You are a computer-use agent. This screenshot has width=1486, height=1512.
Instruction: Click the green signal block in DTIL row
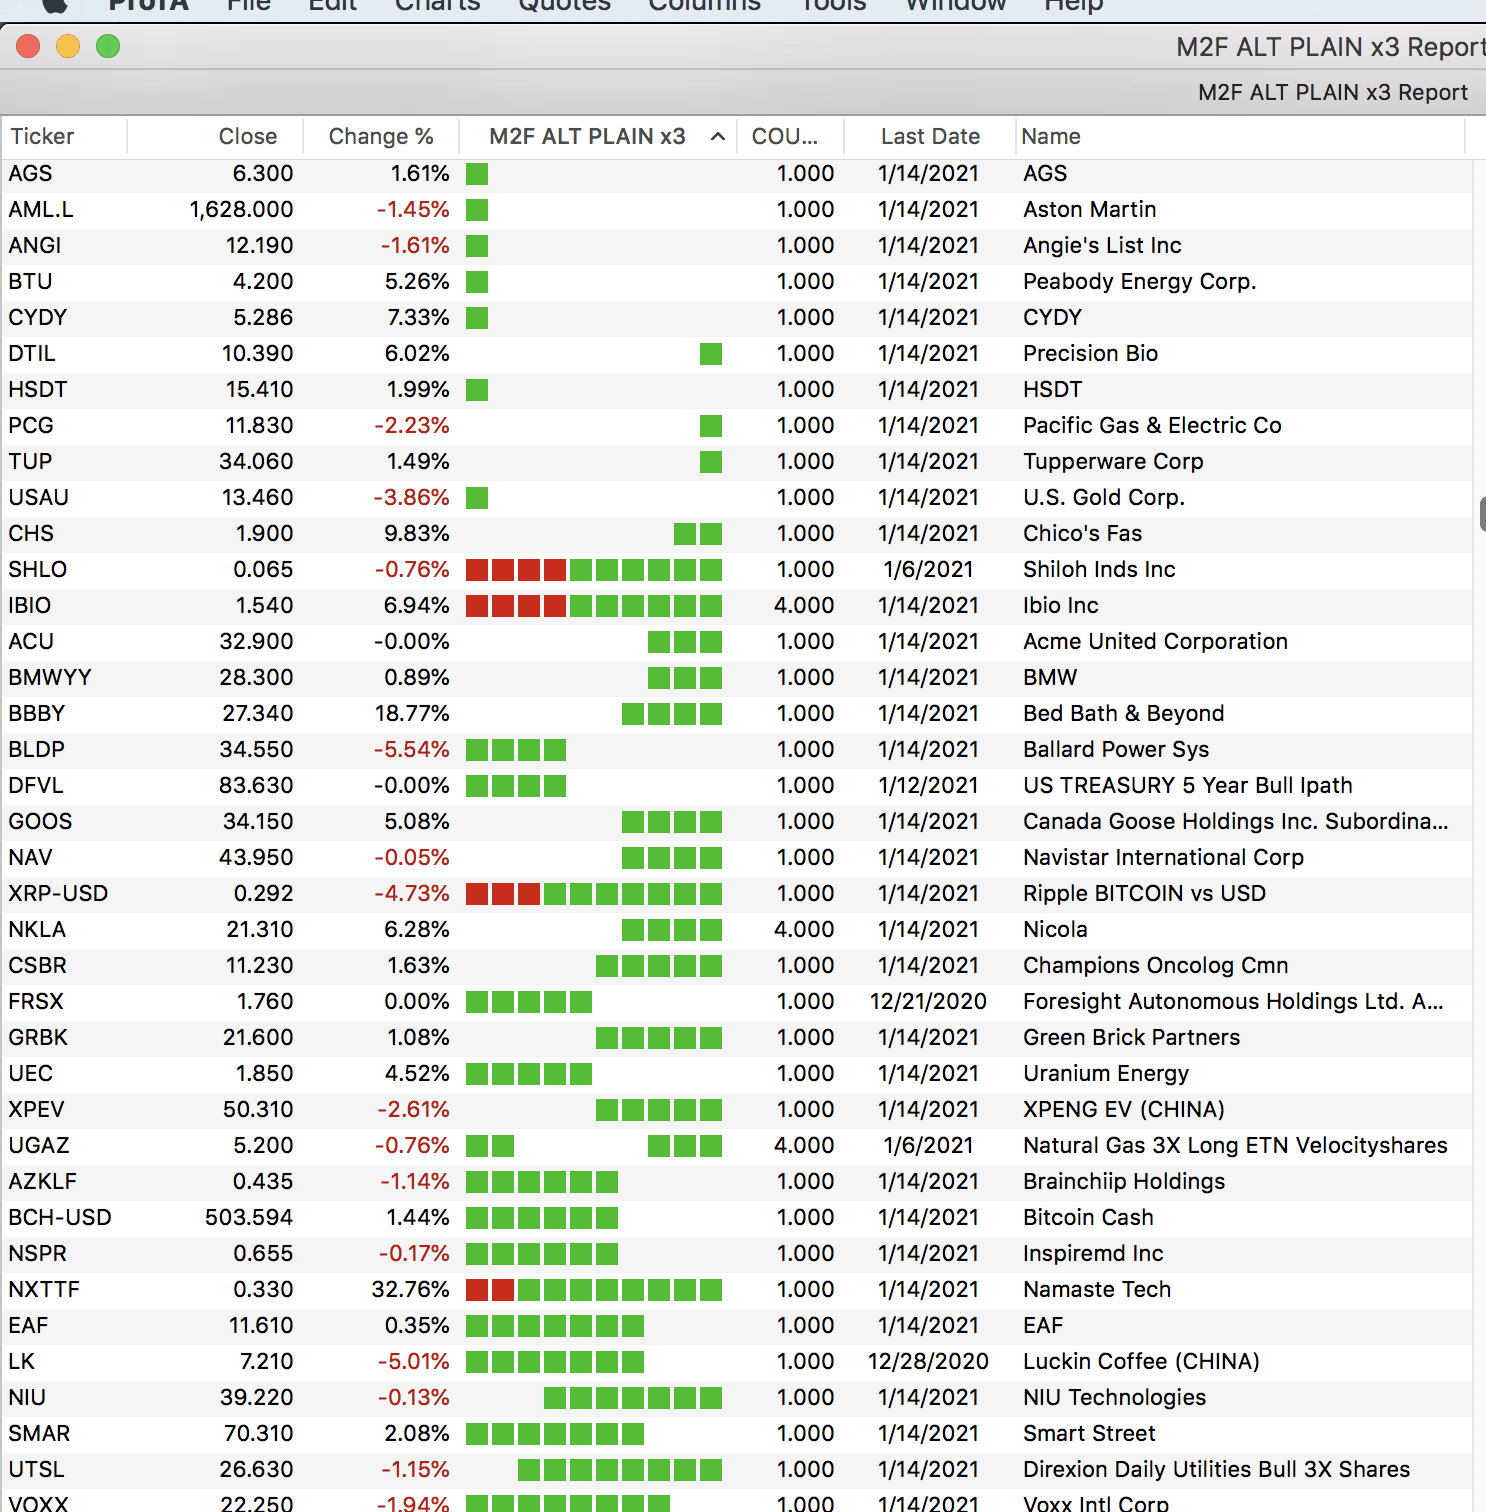[x=711, y=354]
